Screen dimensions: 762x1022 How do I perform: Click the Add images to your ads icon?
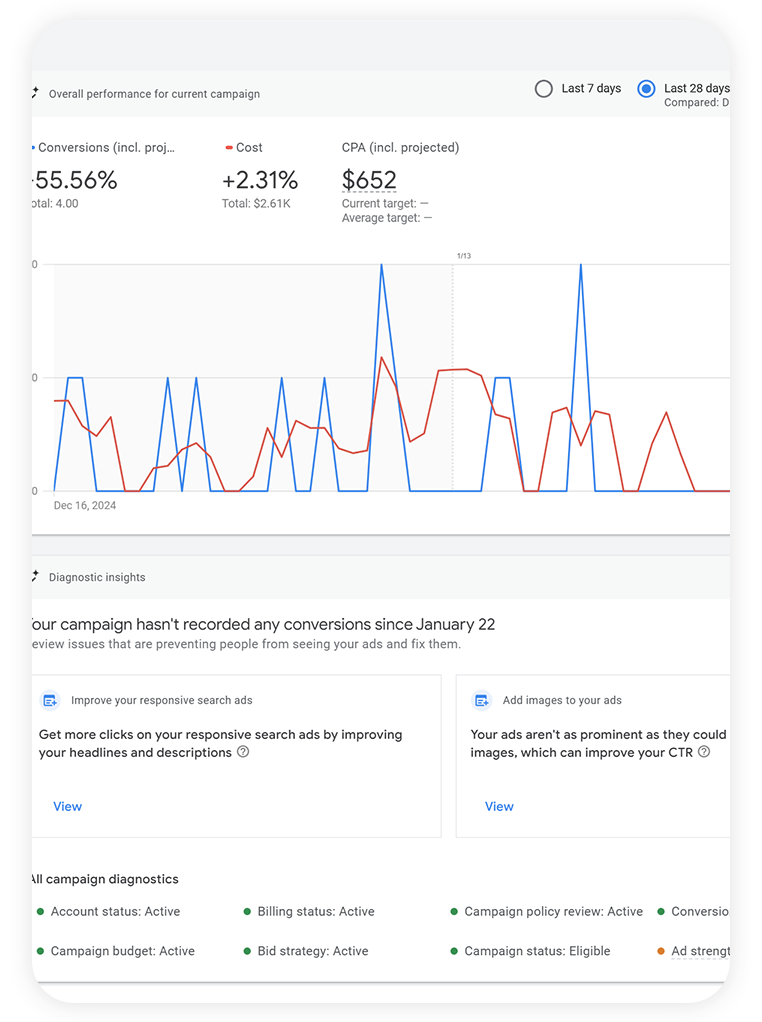(482, 701)
